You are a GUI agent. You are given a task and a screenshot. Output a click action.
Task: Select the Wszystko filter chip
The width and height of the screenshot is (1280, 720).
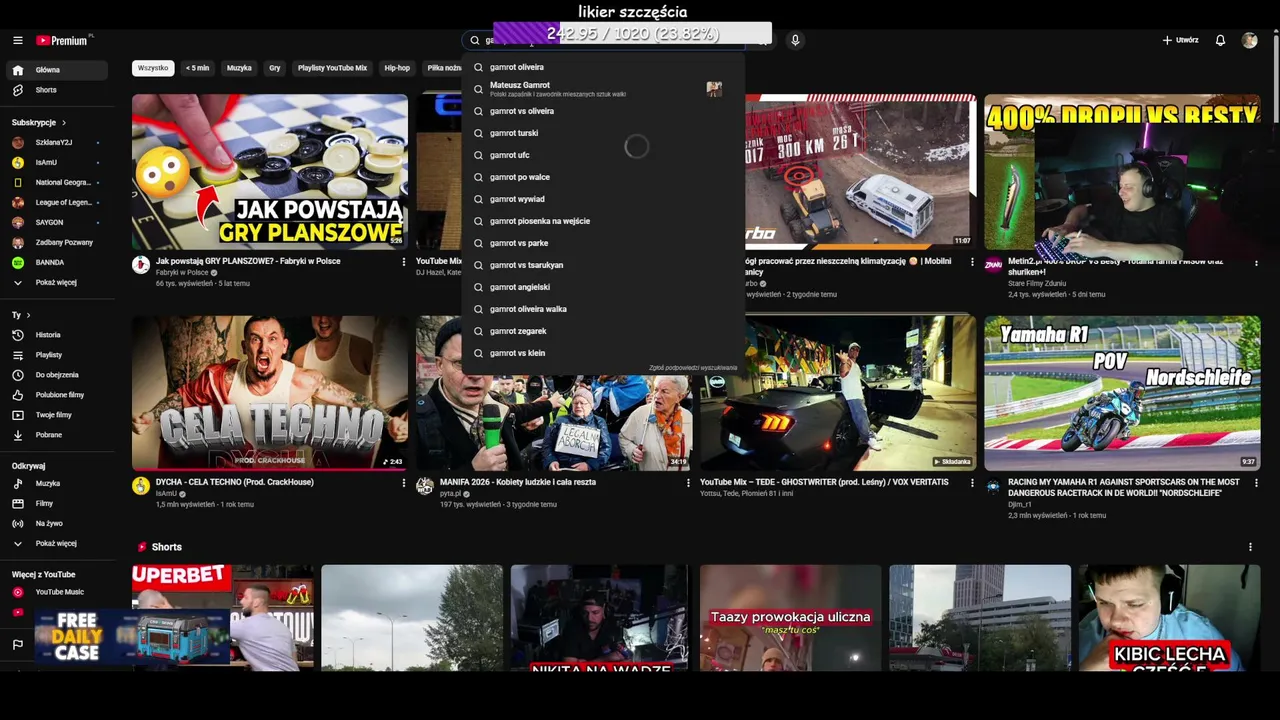coord(153,68)
